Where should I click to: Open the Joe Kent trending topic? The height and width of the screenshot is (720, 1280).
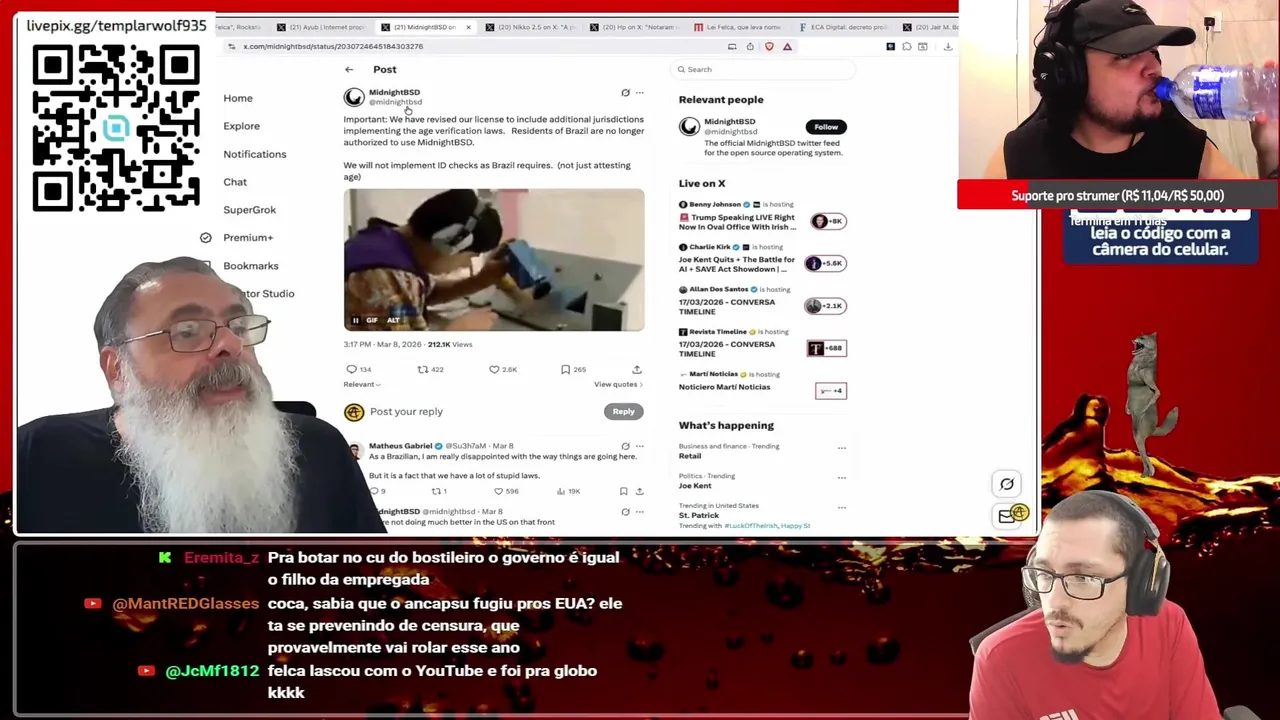click(695, 486)
